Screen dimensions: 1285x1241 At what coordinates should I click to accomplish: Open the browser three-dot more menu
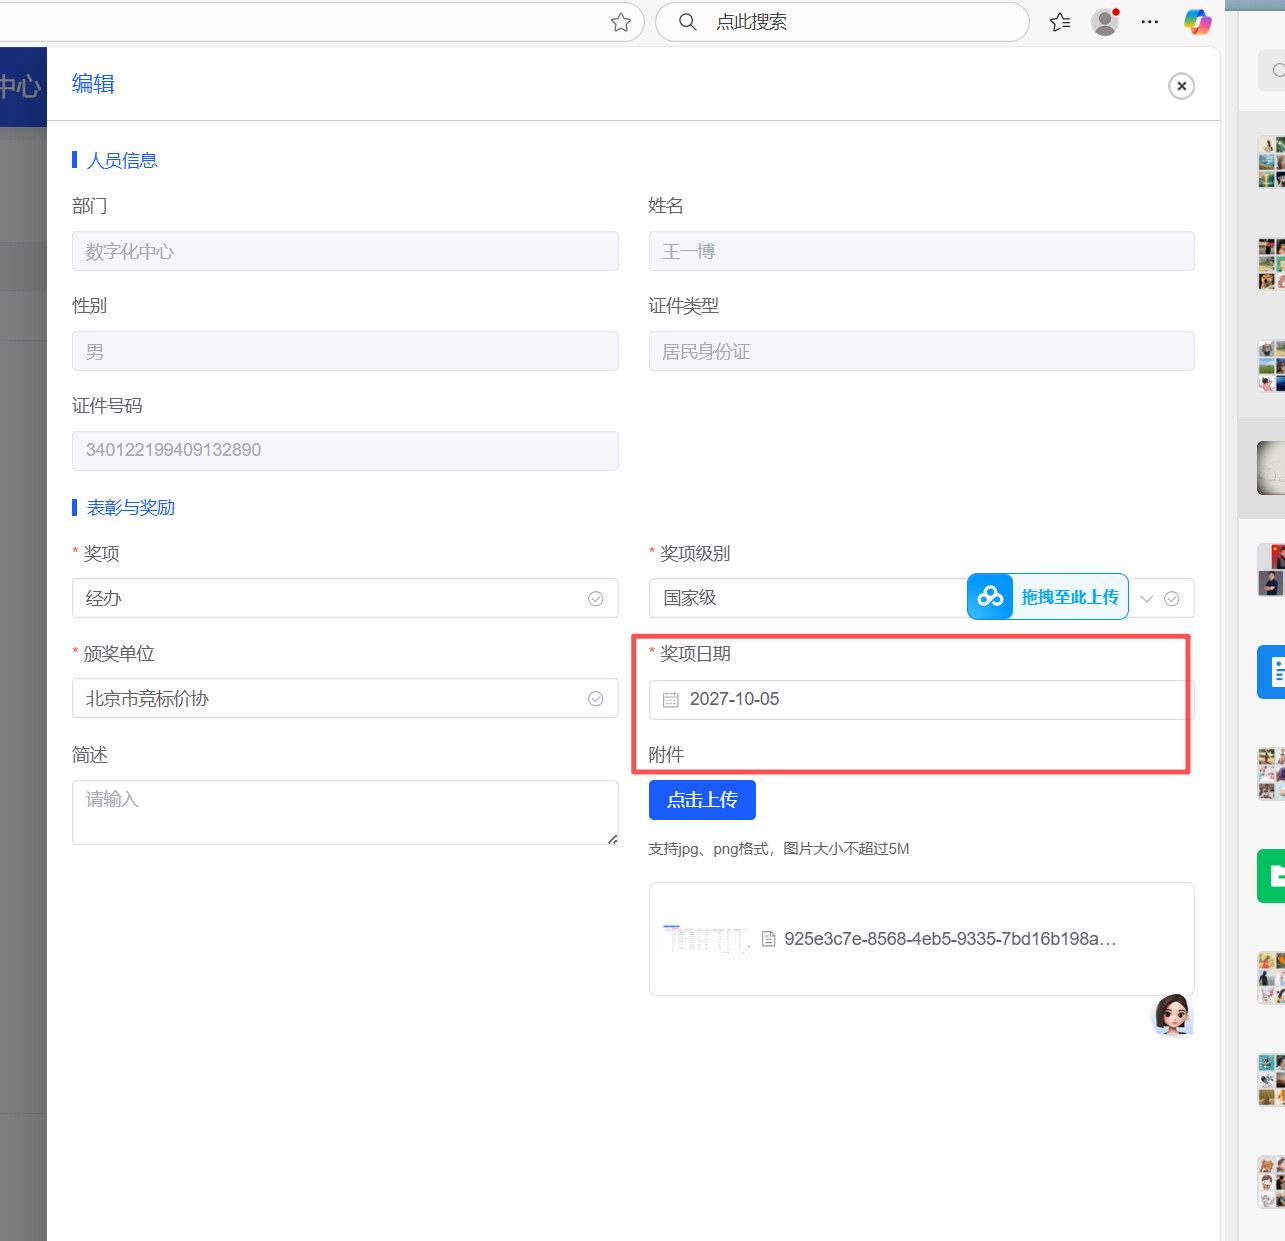click(x=1150, y=22)
